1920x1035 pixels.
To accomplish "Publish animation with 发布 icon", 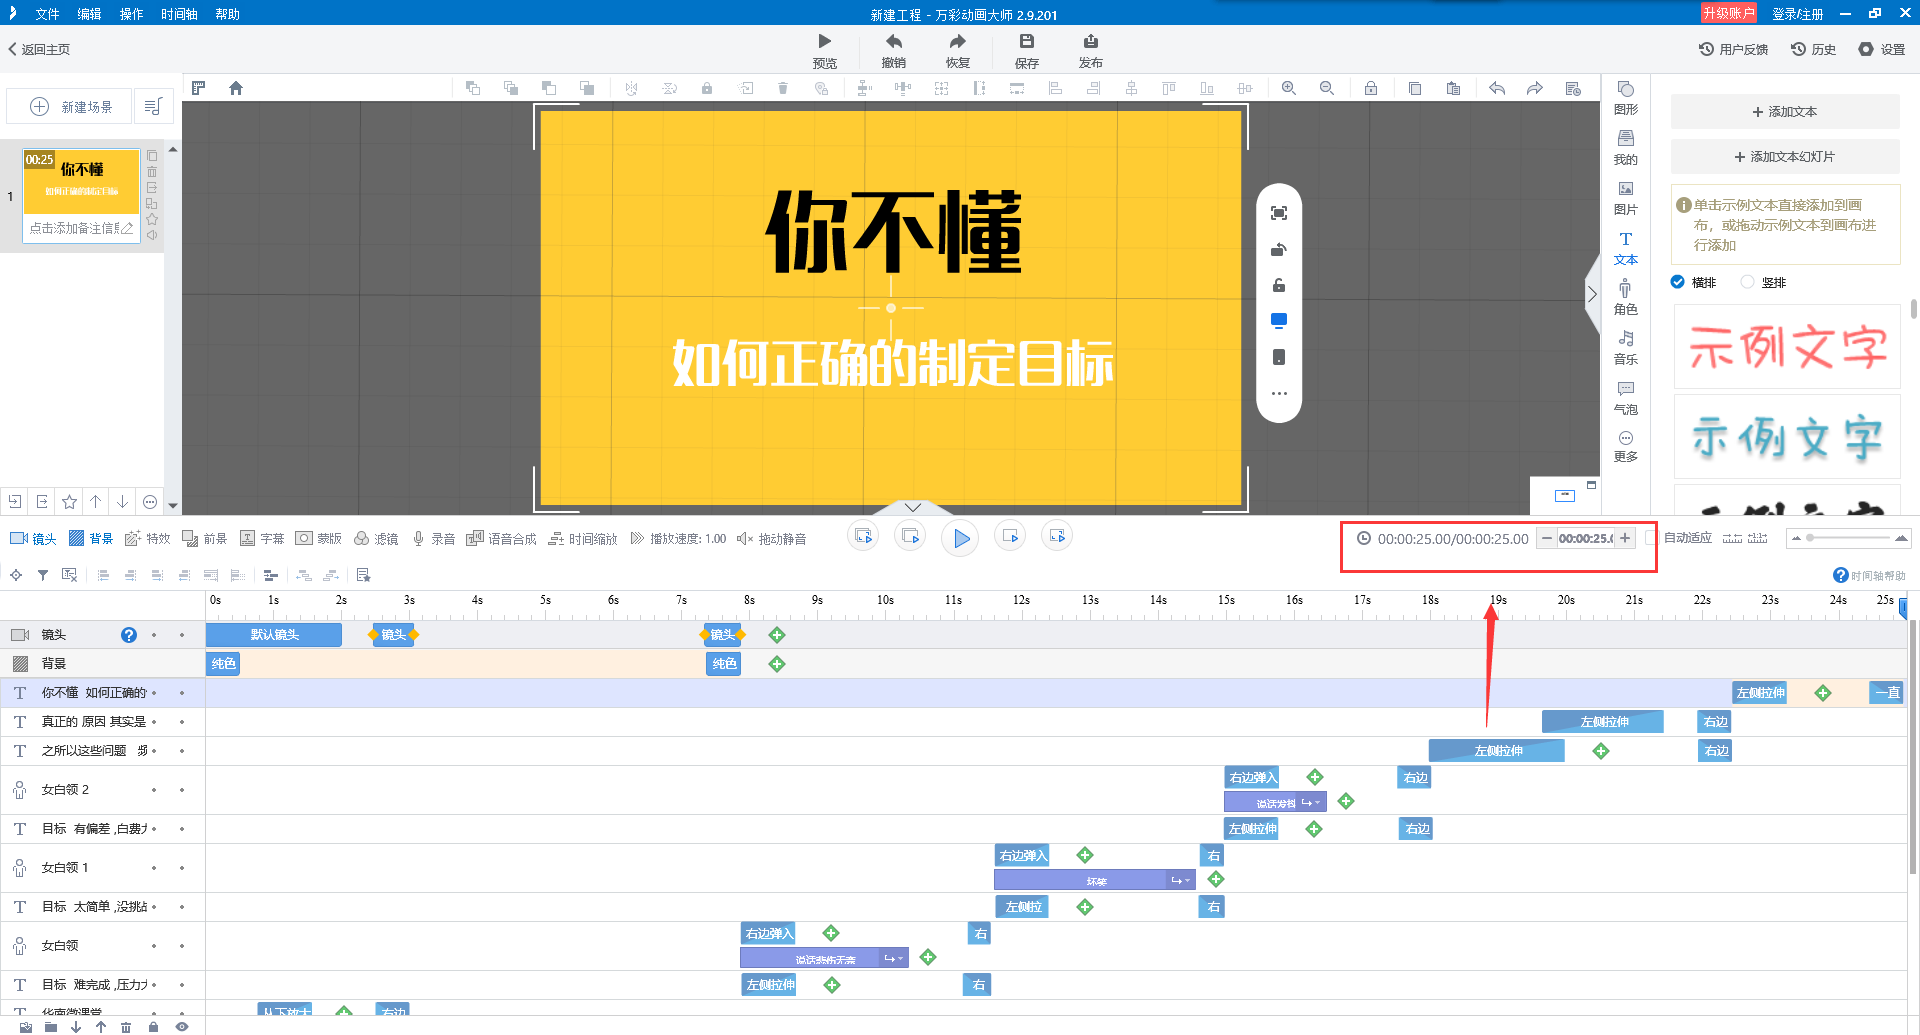I will tap(1090, 42).
